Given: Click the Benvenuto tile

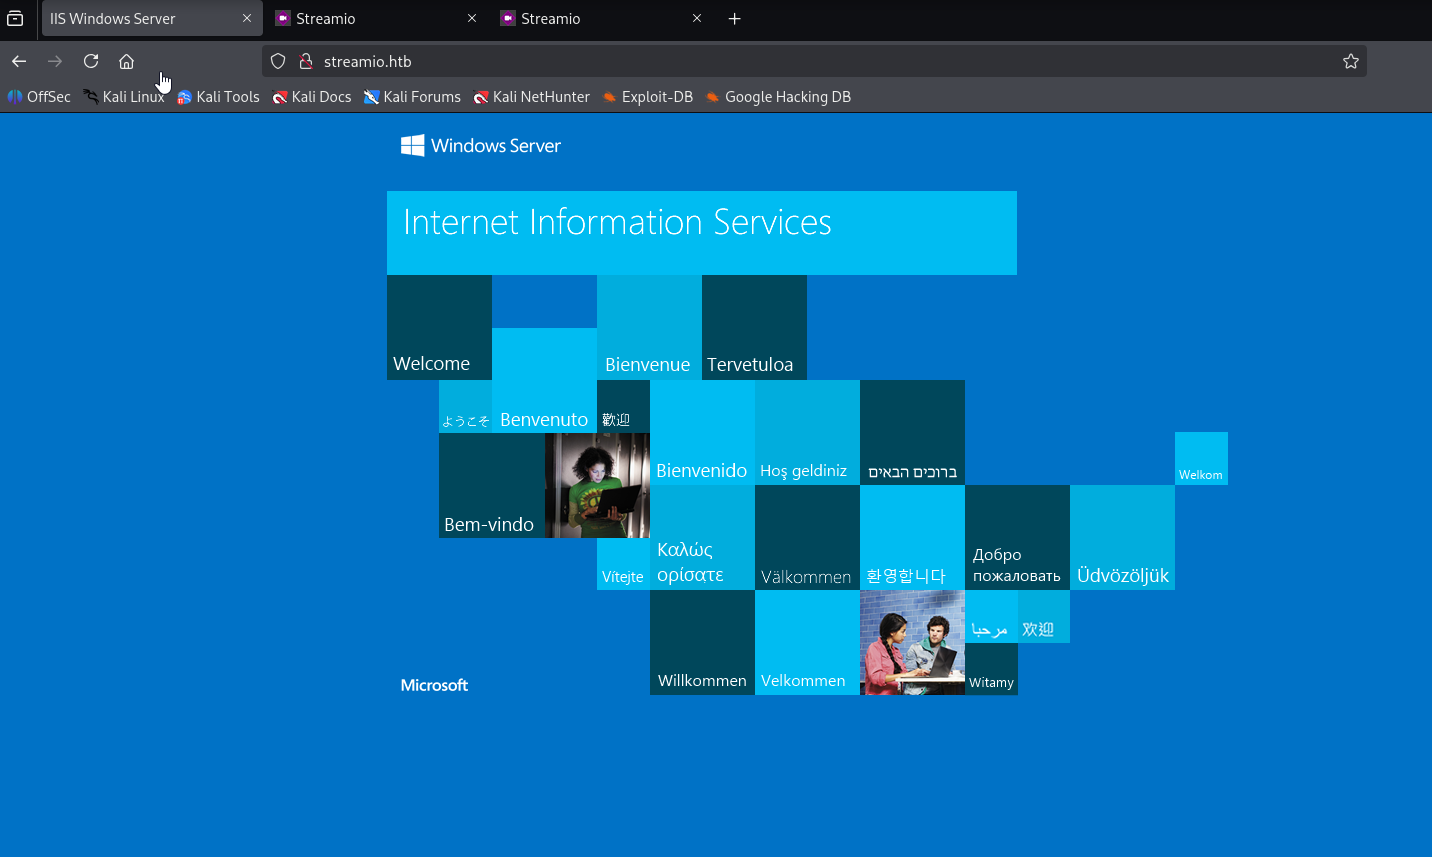Looking at the screenshot, I should coord(544,380).
